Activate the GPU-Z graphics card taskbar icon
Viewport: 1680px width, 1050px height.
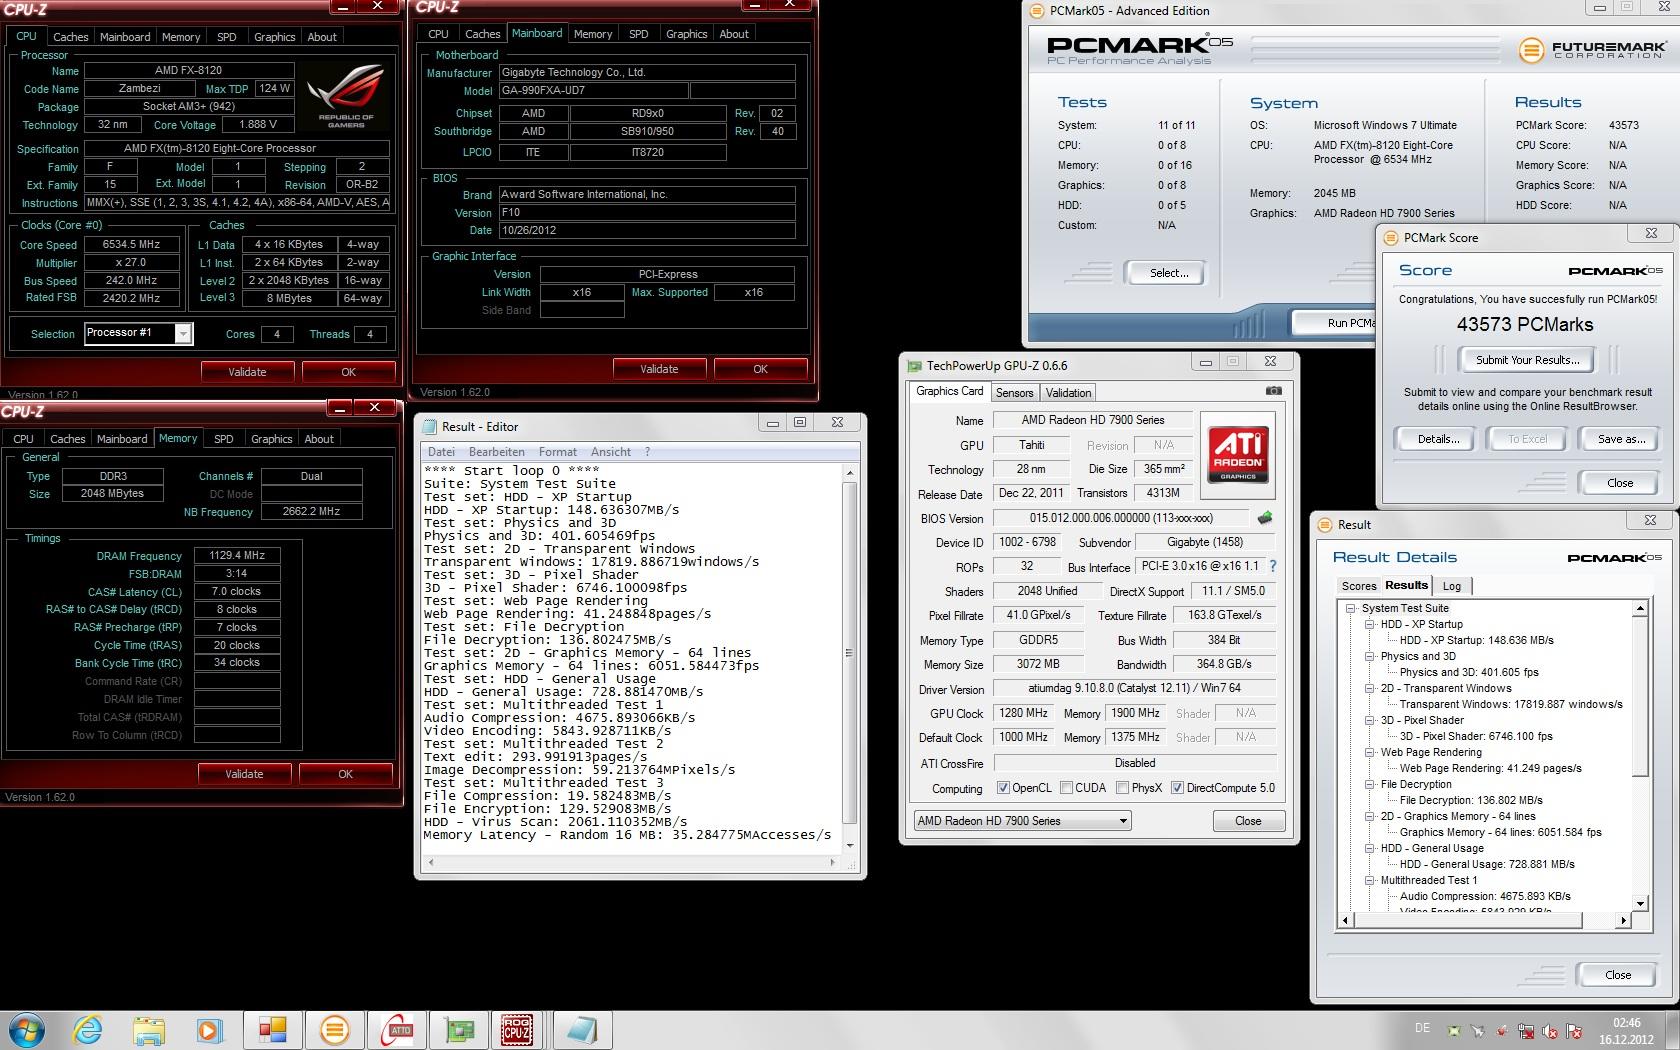point(458,1030)
